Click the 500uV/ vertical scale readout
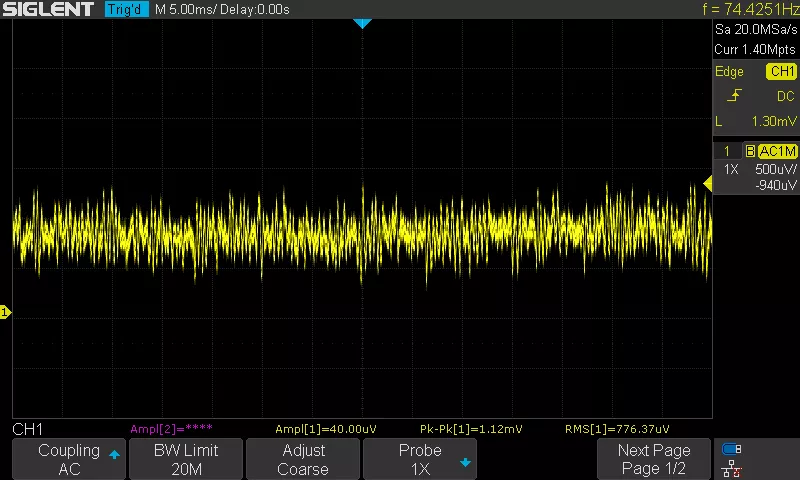This screenshot has height=480, width=800. pos(776,169)
